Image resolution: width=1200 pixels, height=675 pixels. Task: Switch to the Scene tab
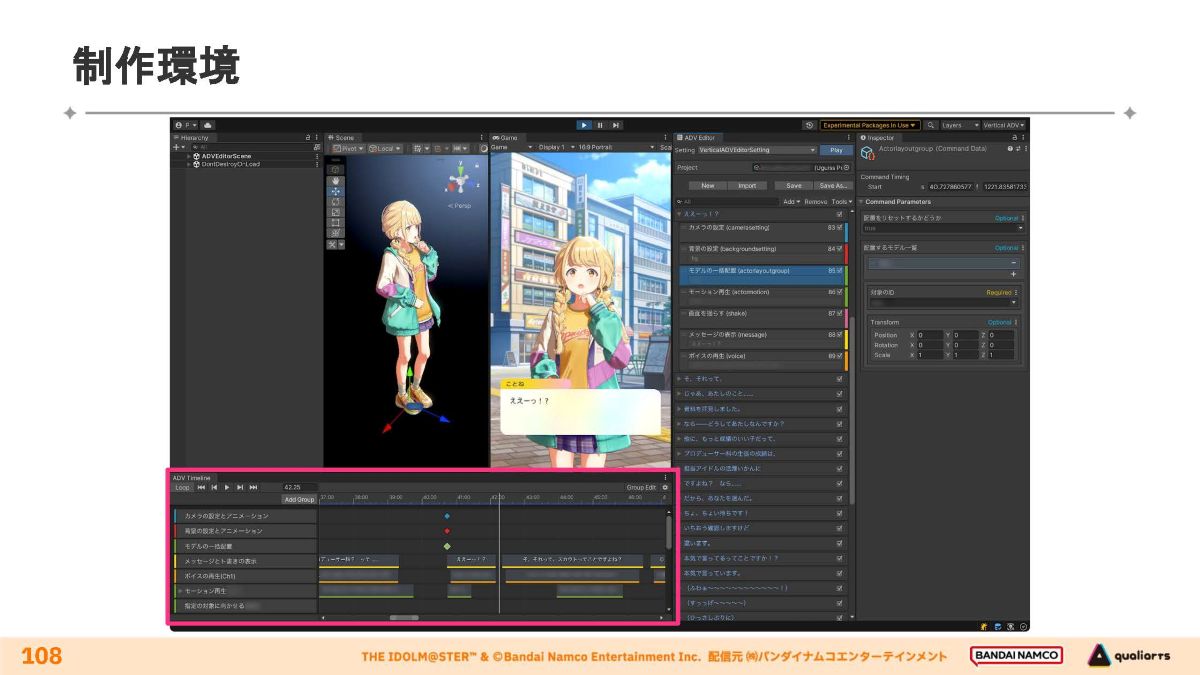(x=343, y=137)
